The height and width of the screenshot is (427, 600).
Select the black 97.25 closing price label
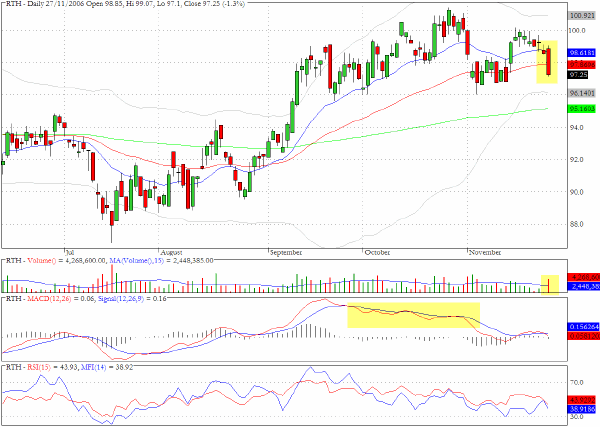[578, 75]
